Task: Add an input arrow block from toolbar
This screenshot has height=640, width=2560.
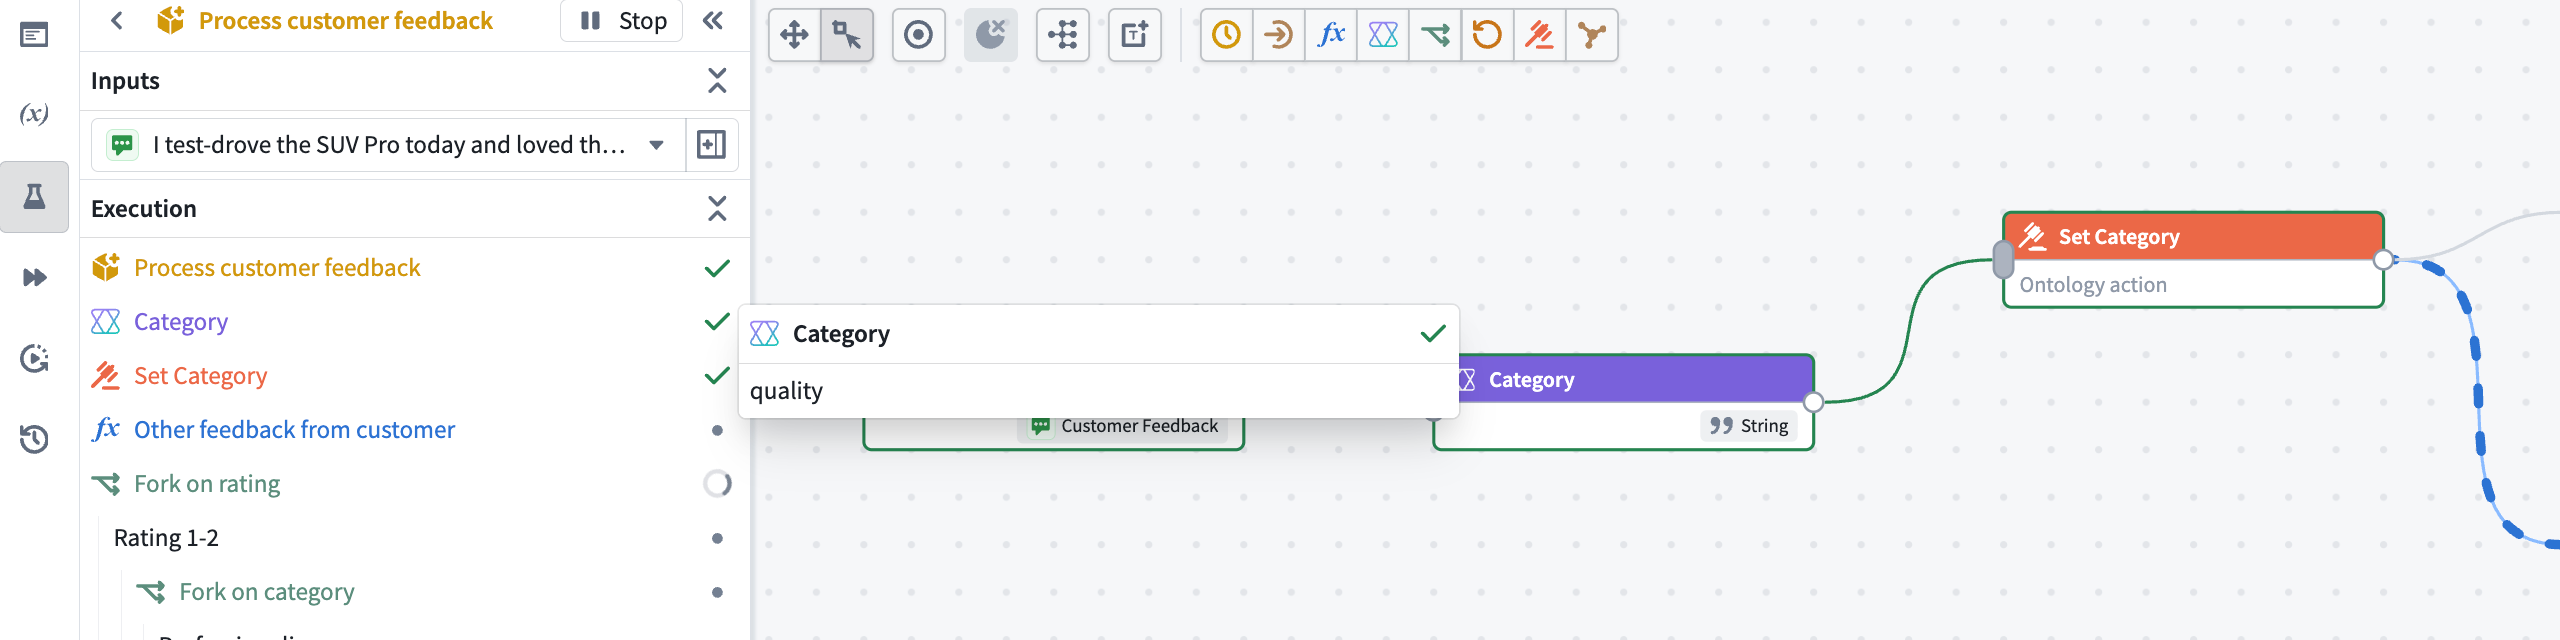Action: click(x=1279, y=35)
